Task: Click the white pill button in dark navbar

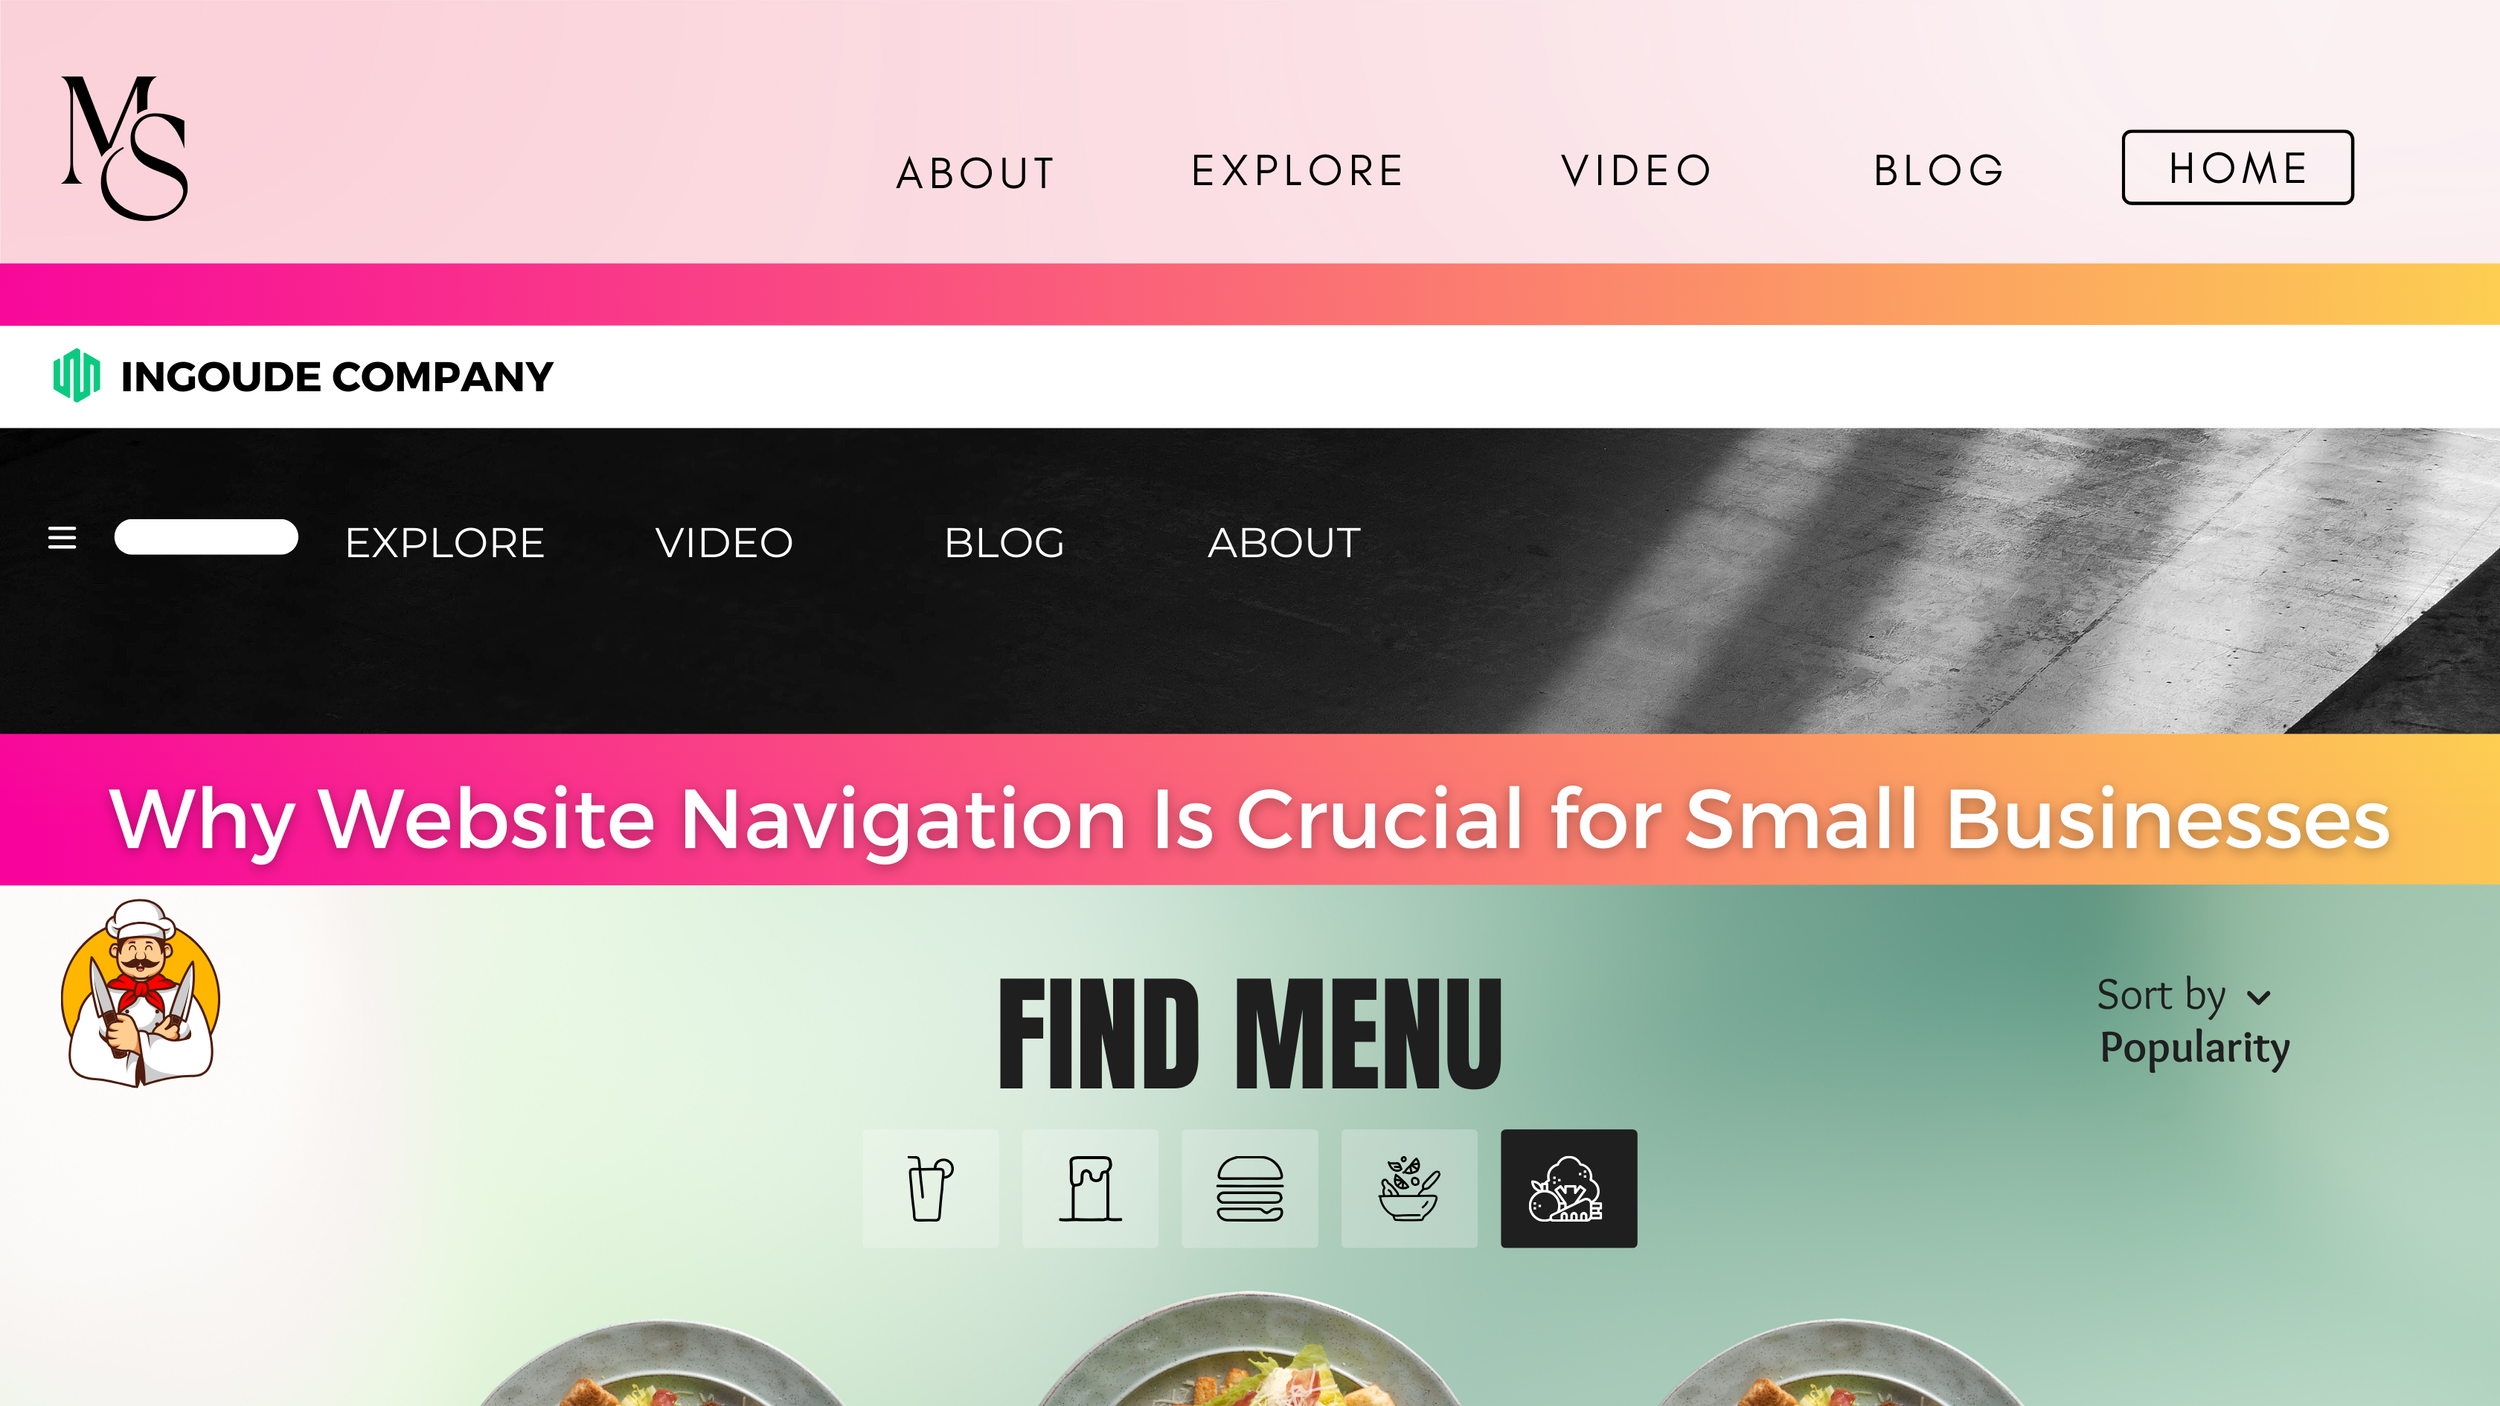Action: point(206,537)
